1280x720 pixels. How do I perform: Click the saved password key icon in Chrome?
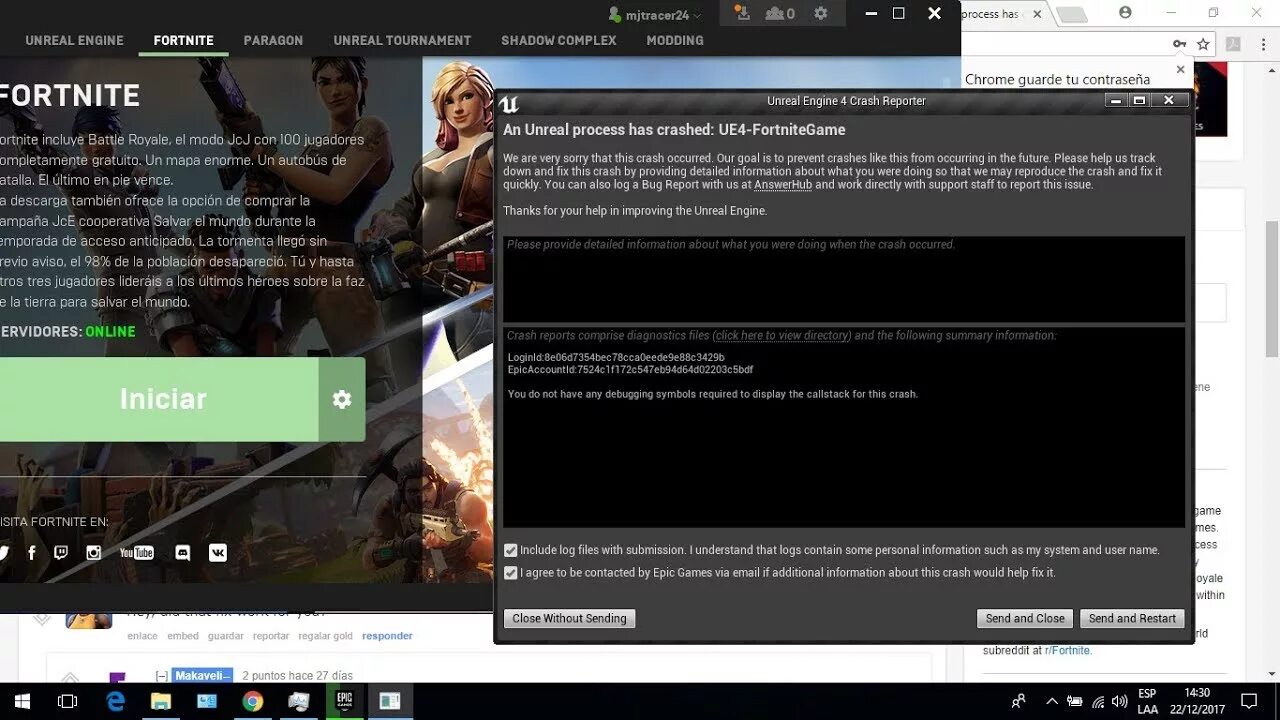(x=1179, y=44)
